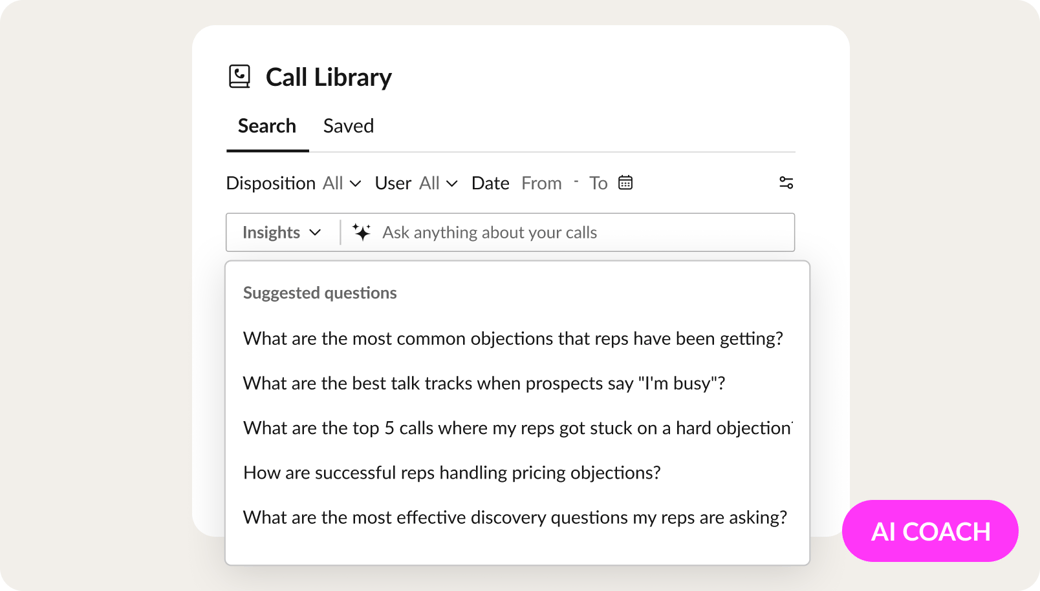Select the Search tab

[x=267, y=126]
